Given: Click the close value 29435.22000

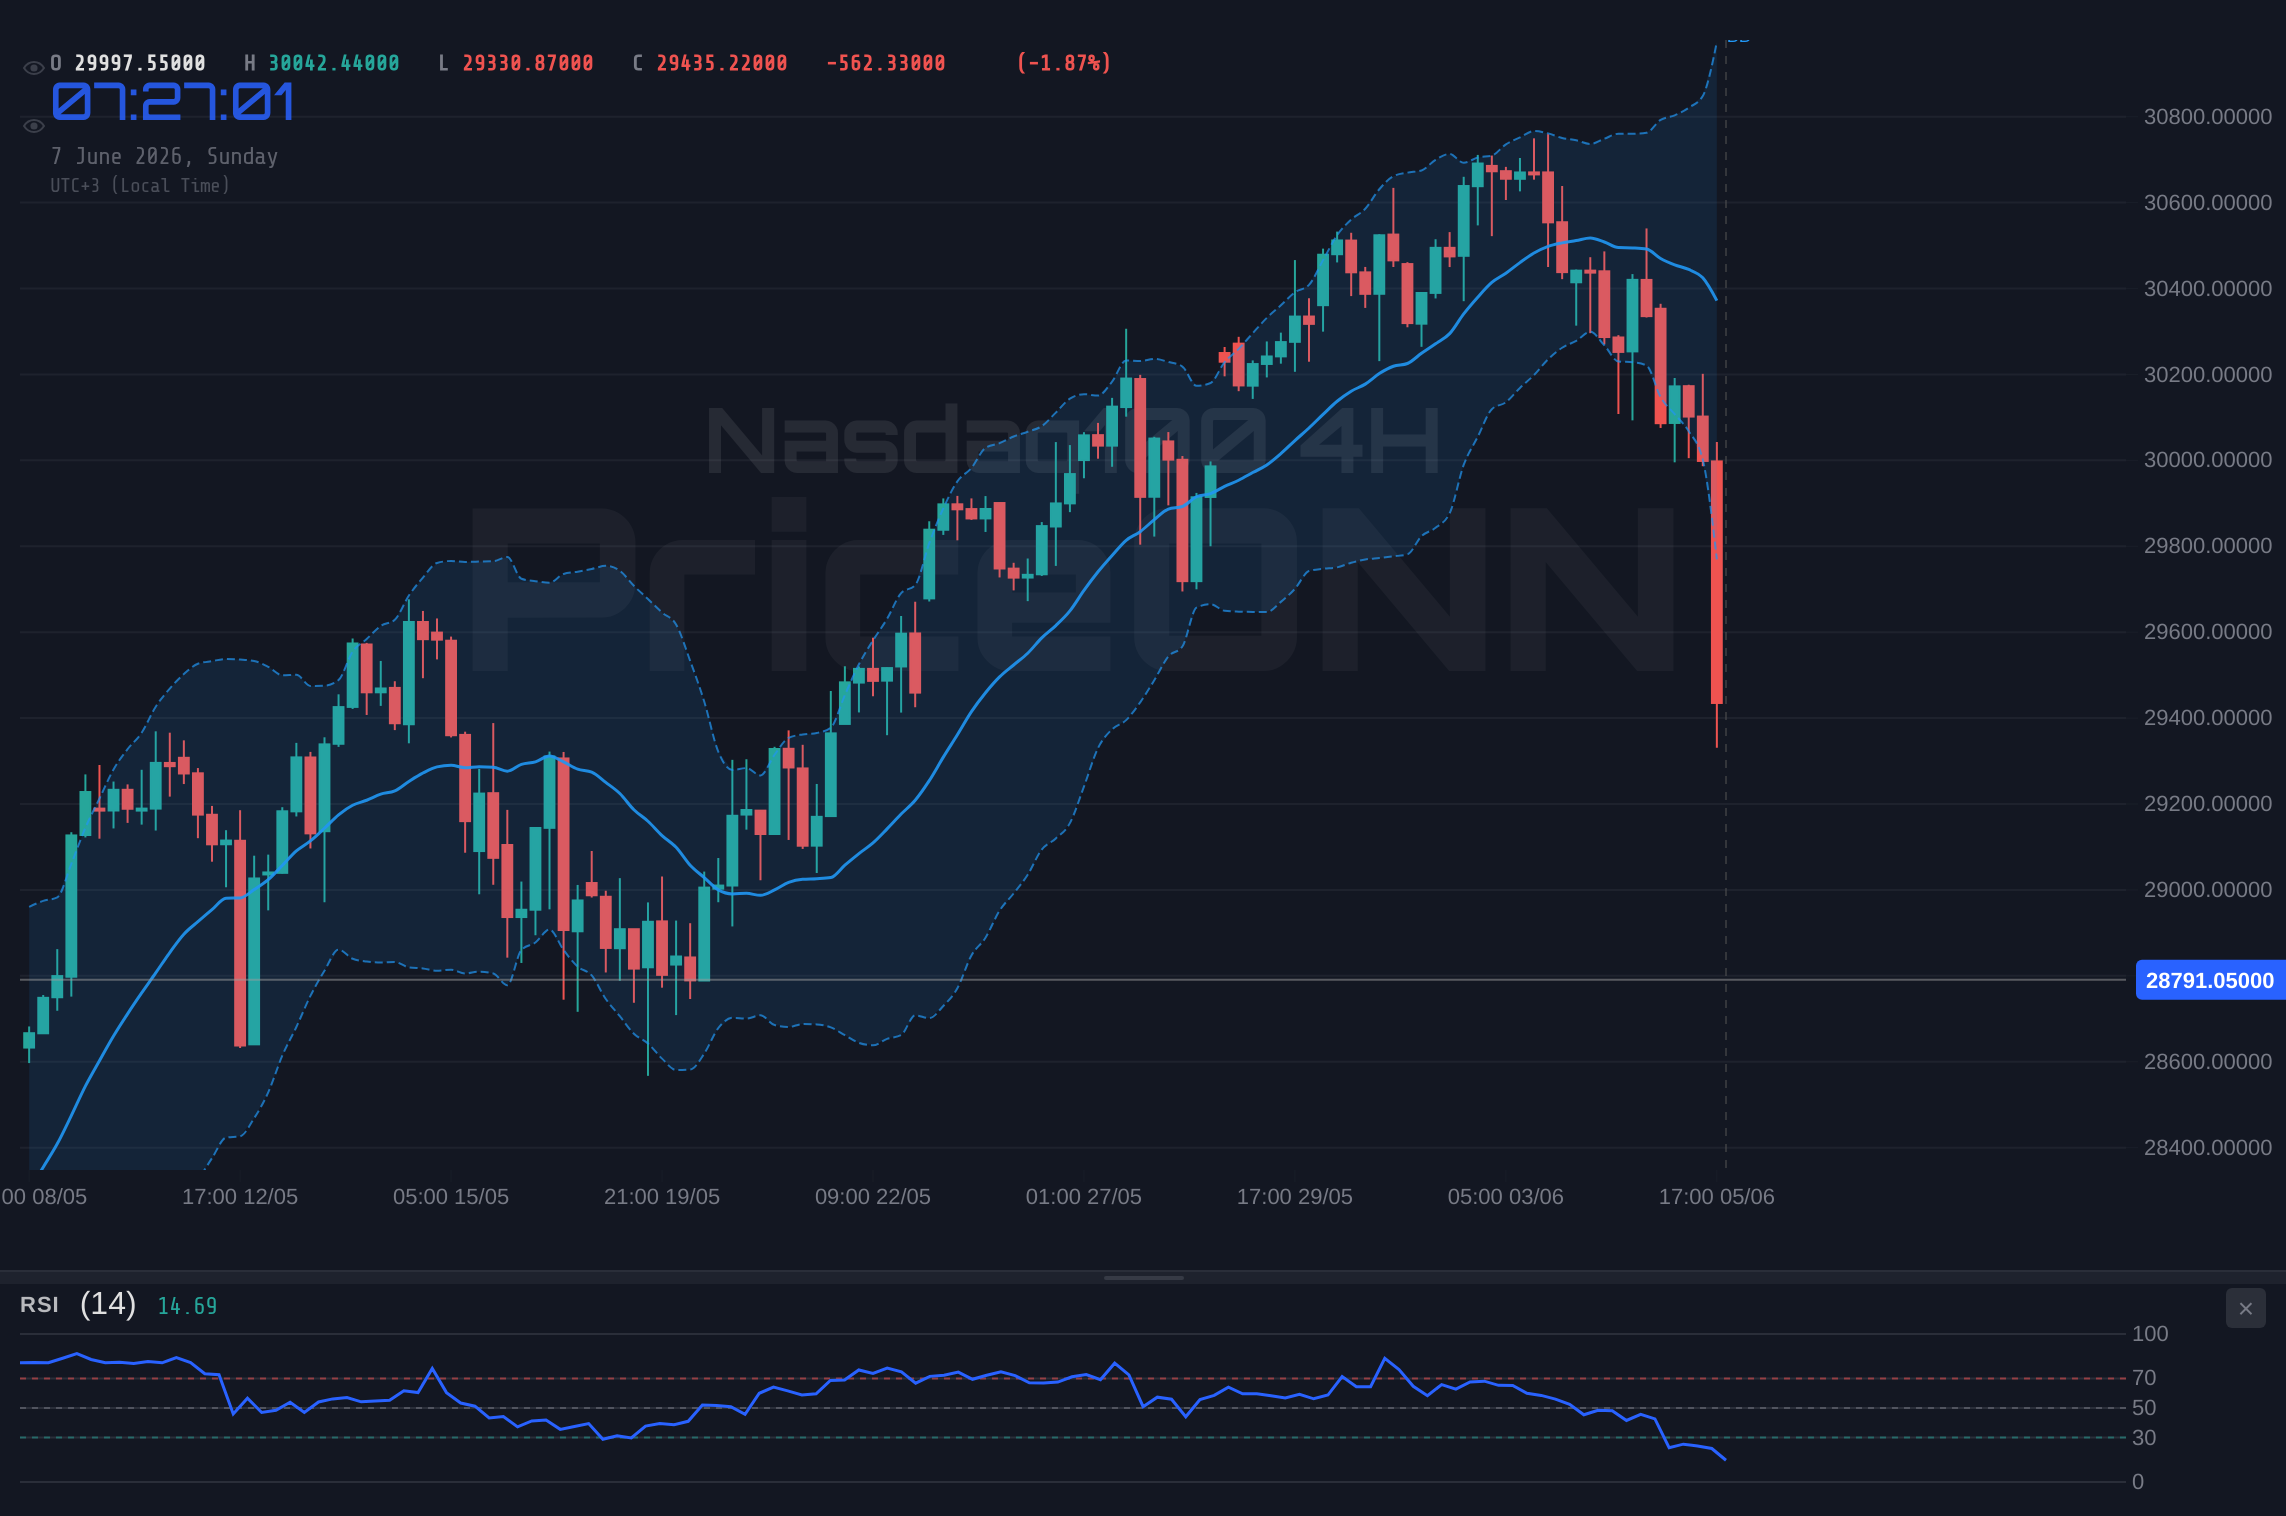Looking at the screenshot, I should click(722, 63).
